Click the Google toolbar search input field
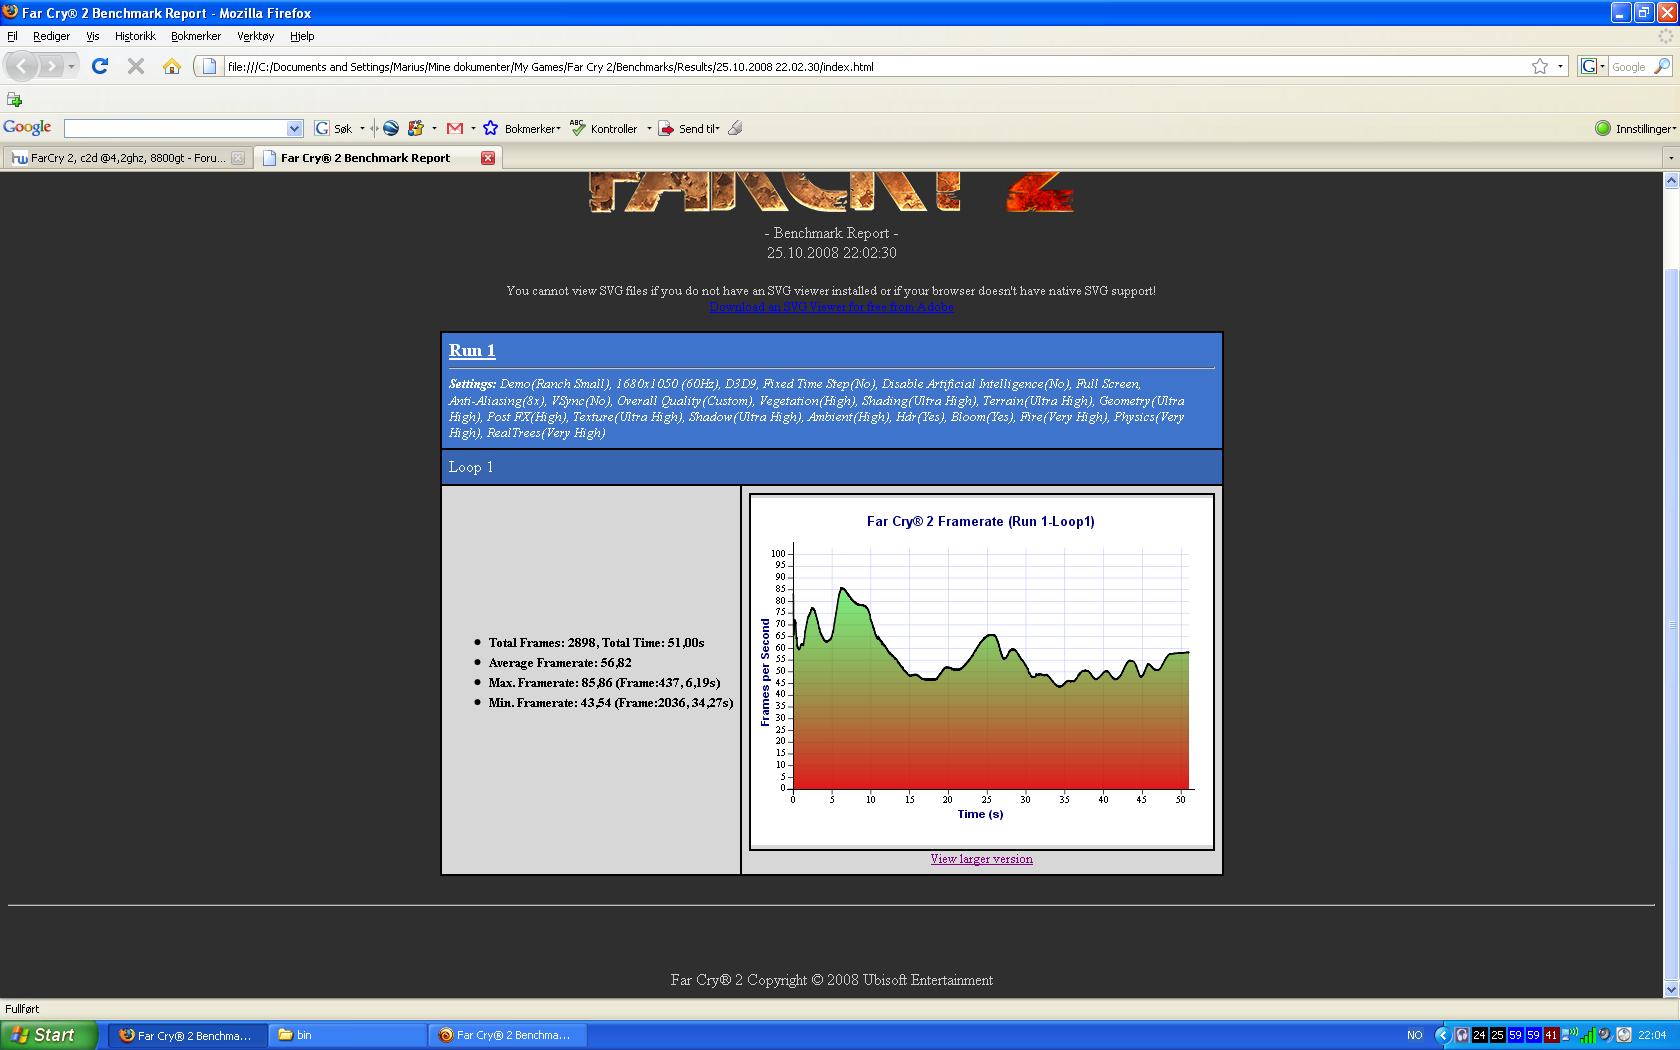 point(175,128)
